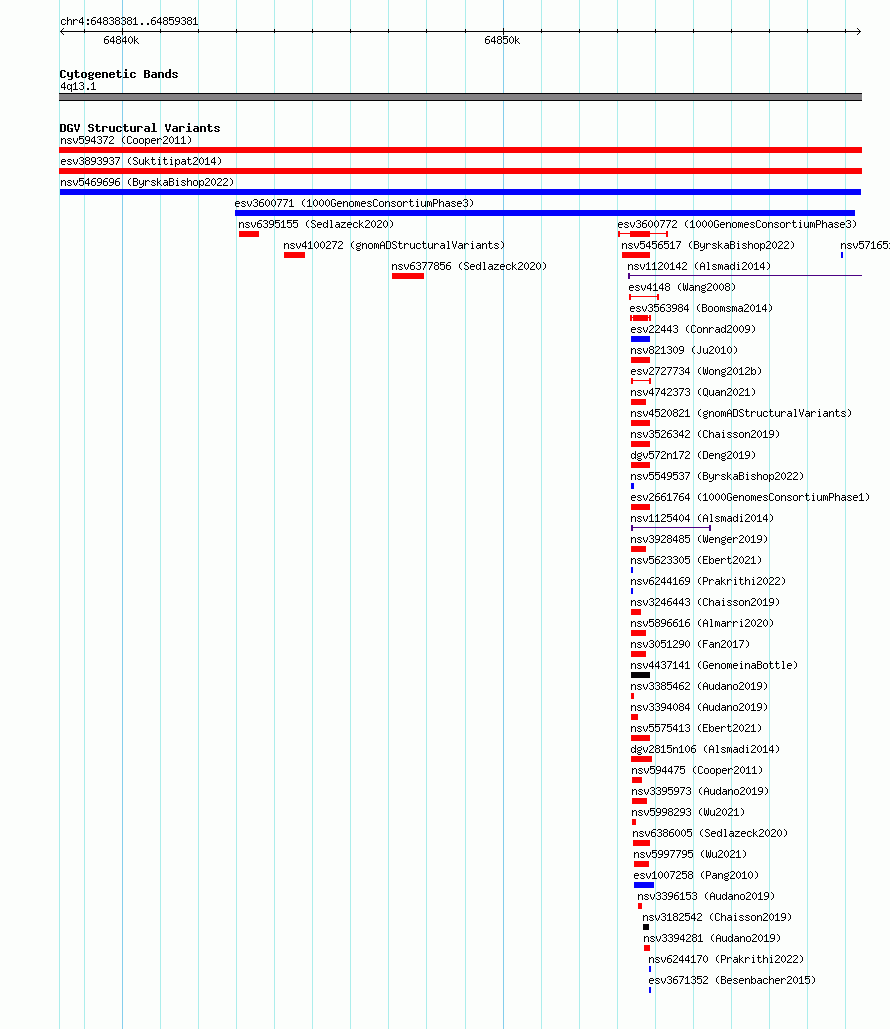This screenshot has width=890, height=1029.
Task: Click nsv5896616 (Almarri2020) label
Action: [x=702, y=623]
